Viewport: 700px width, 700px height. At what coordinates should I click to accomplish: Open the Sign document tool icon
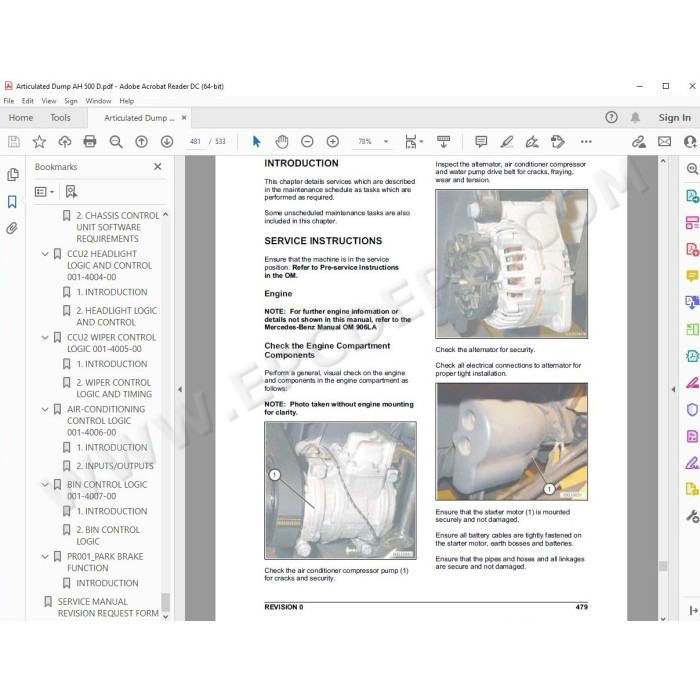532,142
